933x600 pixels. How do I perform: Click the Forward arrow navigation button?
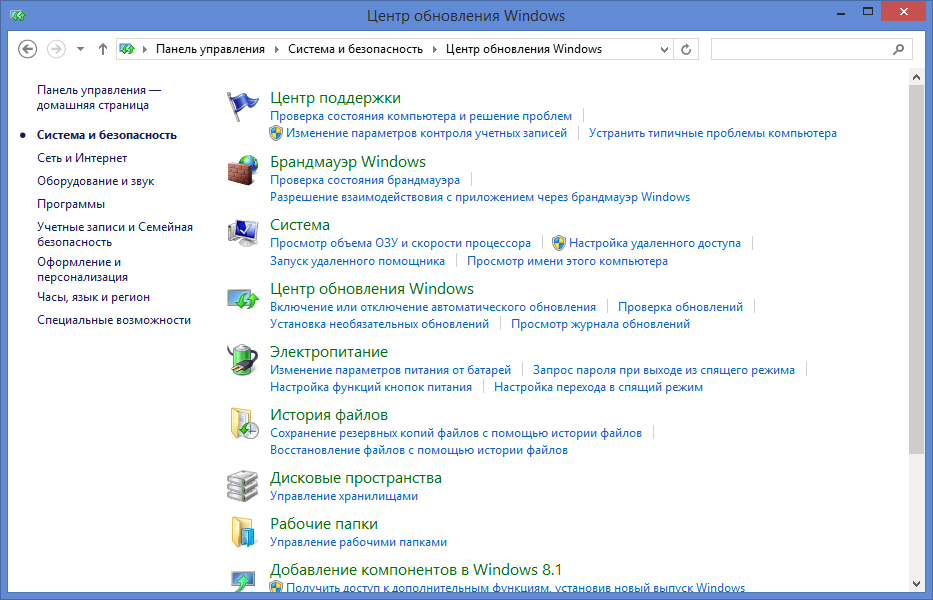coord(56,49)
